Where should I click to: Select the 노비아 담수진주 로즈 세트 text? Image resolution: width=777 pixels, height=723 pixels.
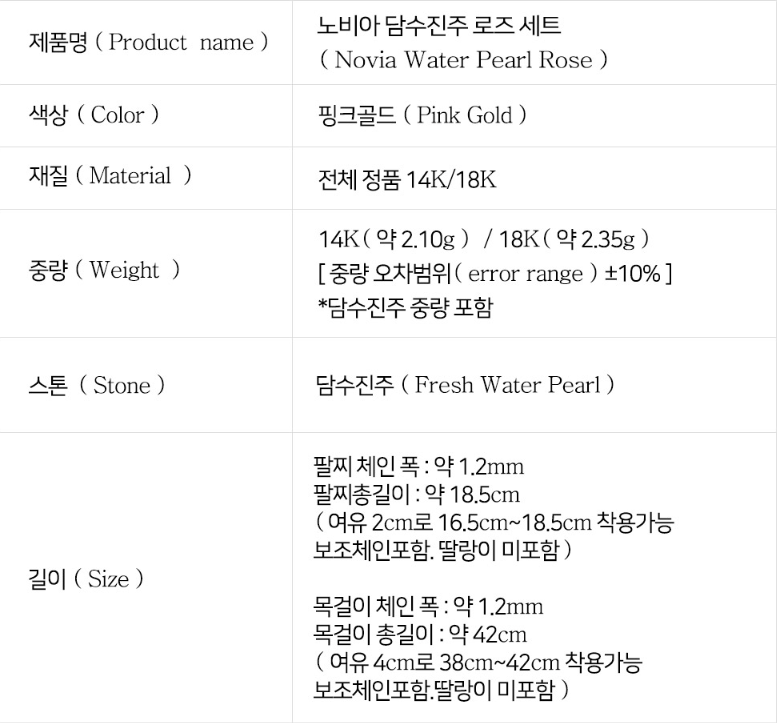[438, 25]
